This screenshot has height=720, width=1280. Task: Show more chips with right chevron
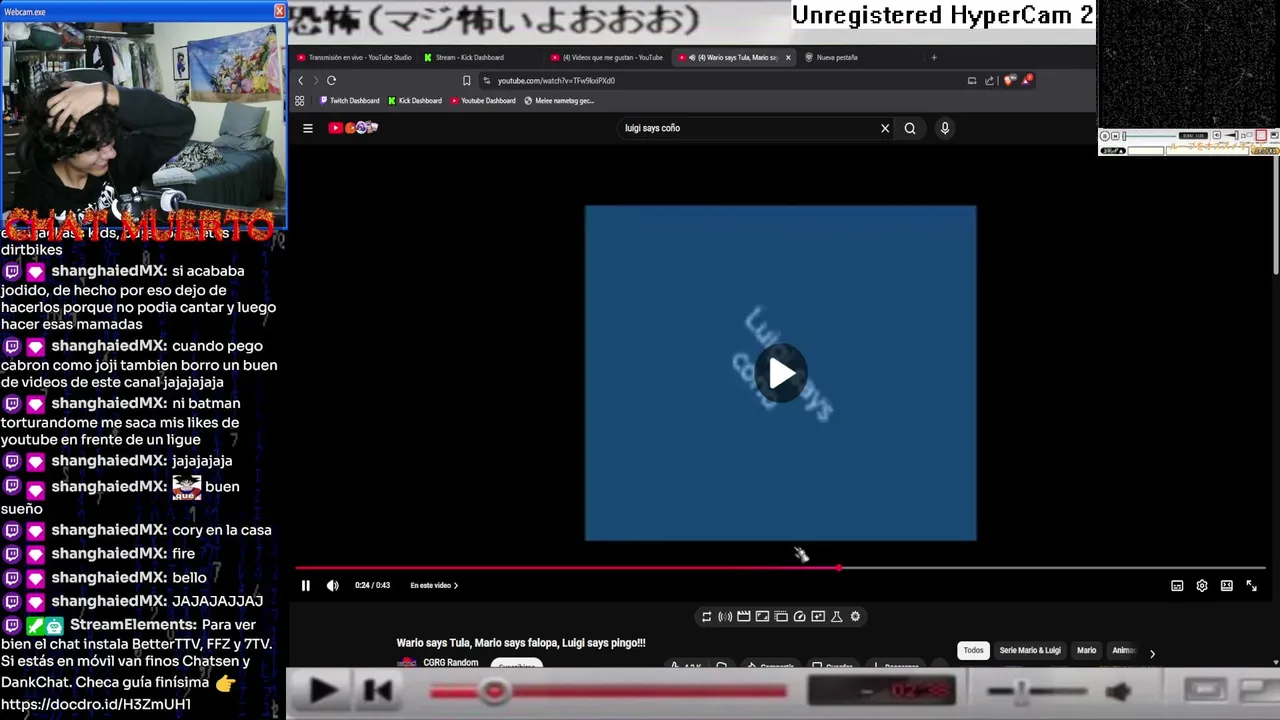click(1152, 654)
